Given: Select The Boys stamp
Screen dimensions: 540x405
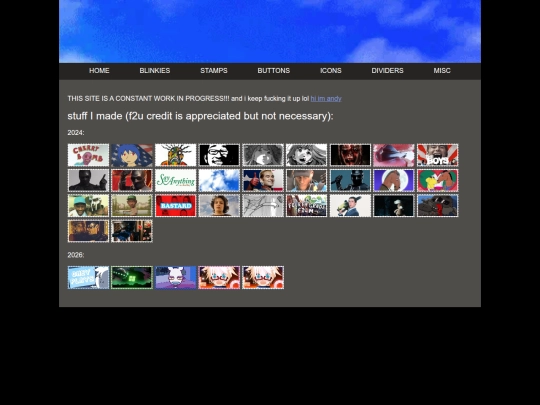Looking at the screenshot, I should coord(438,155).
